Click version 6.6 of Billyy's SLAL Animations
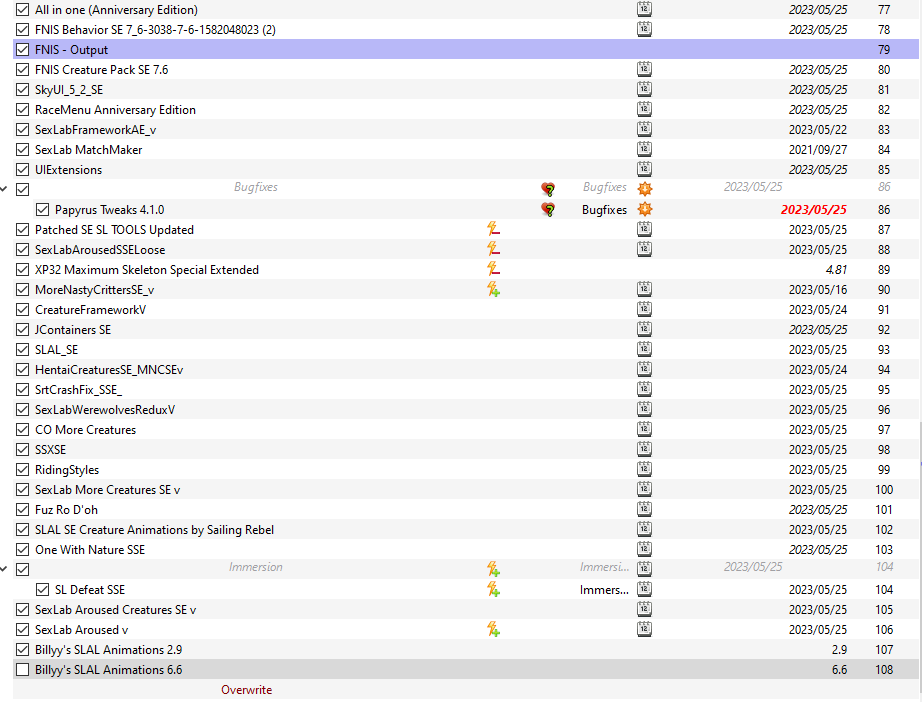 840,669
